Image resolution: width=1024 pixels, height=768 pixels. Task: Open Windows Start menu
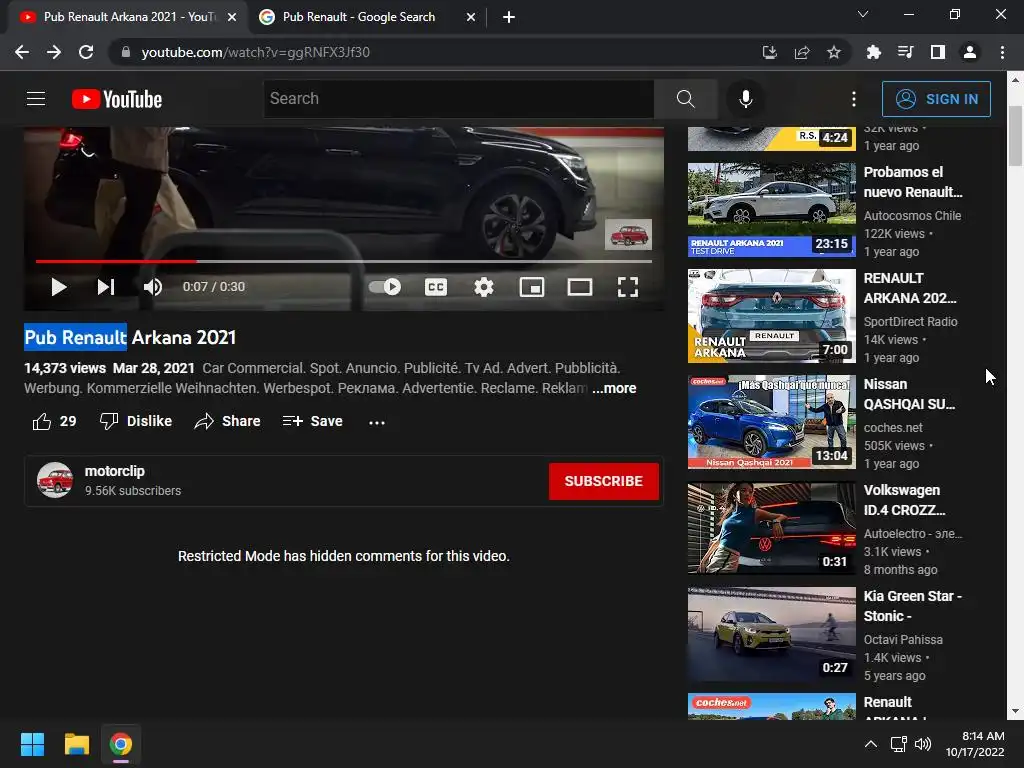(32, 744)
